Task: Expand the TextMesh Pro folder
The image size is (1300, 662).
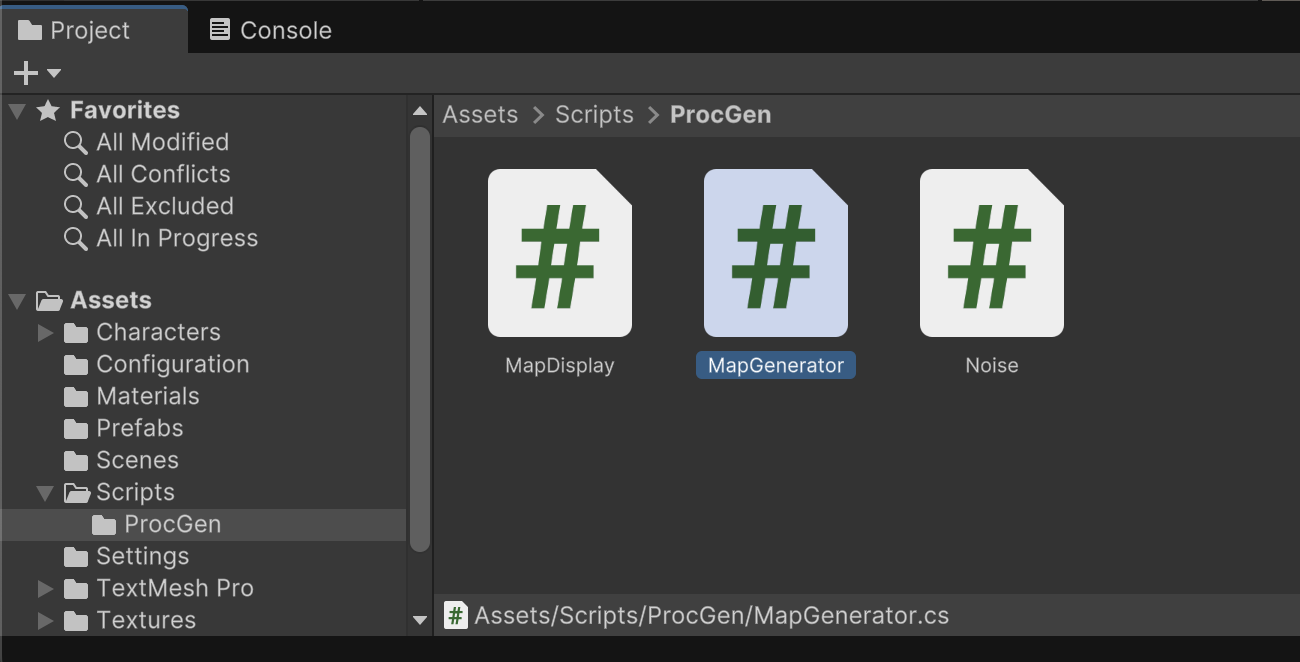Action: [45, 588]
